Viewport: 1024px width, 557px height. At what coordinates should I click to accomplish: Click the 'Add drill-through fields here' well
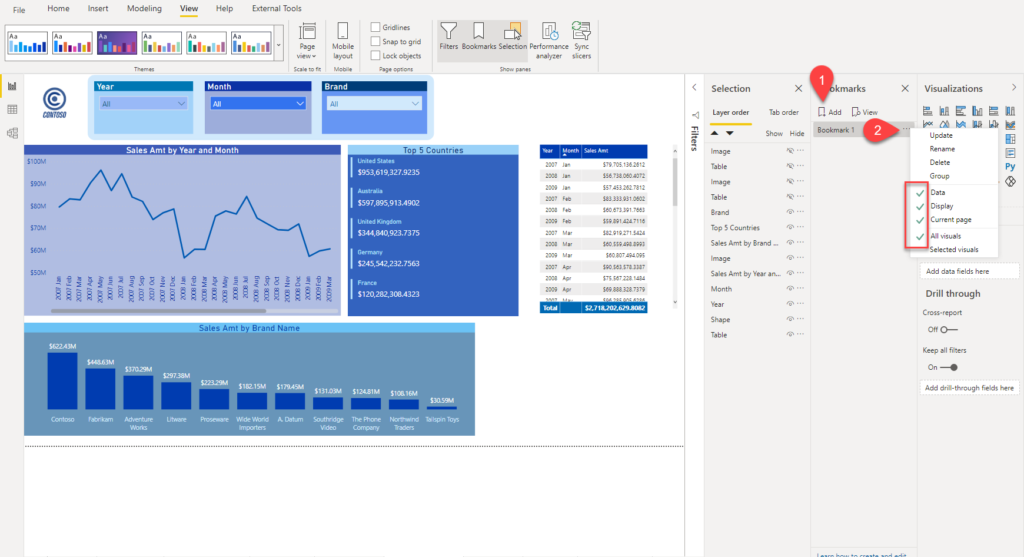(x=969, y=388)
